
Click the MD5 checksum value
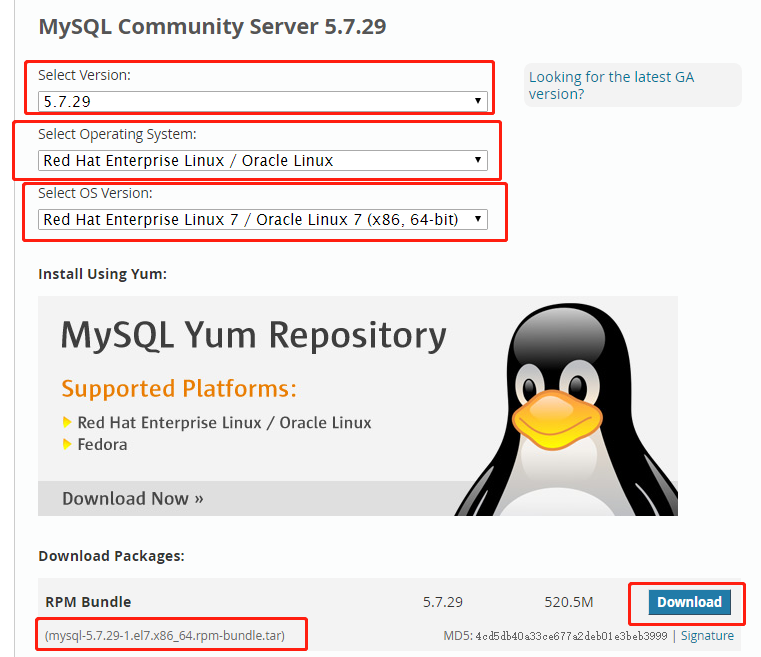pyautogui.click(x=571, y=636)
